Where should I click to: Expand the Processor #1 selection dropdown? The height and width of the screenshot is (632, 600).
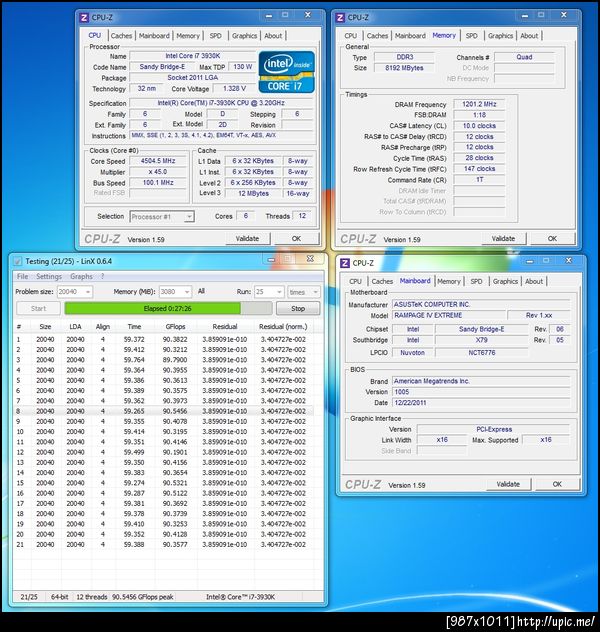(x=189, y=217)
